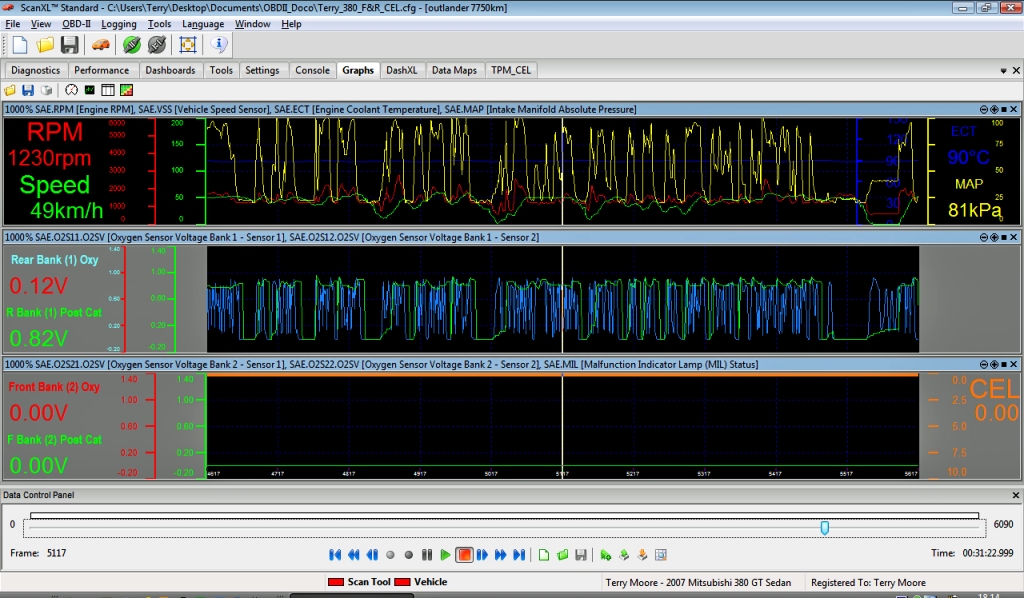Click the table layout icon in Graphs toolbar

107,90
